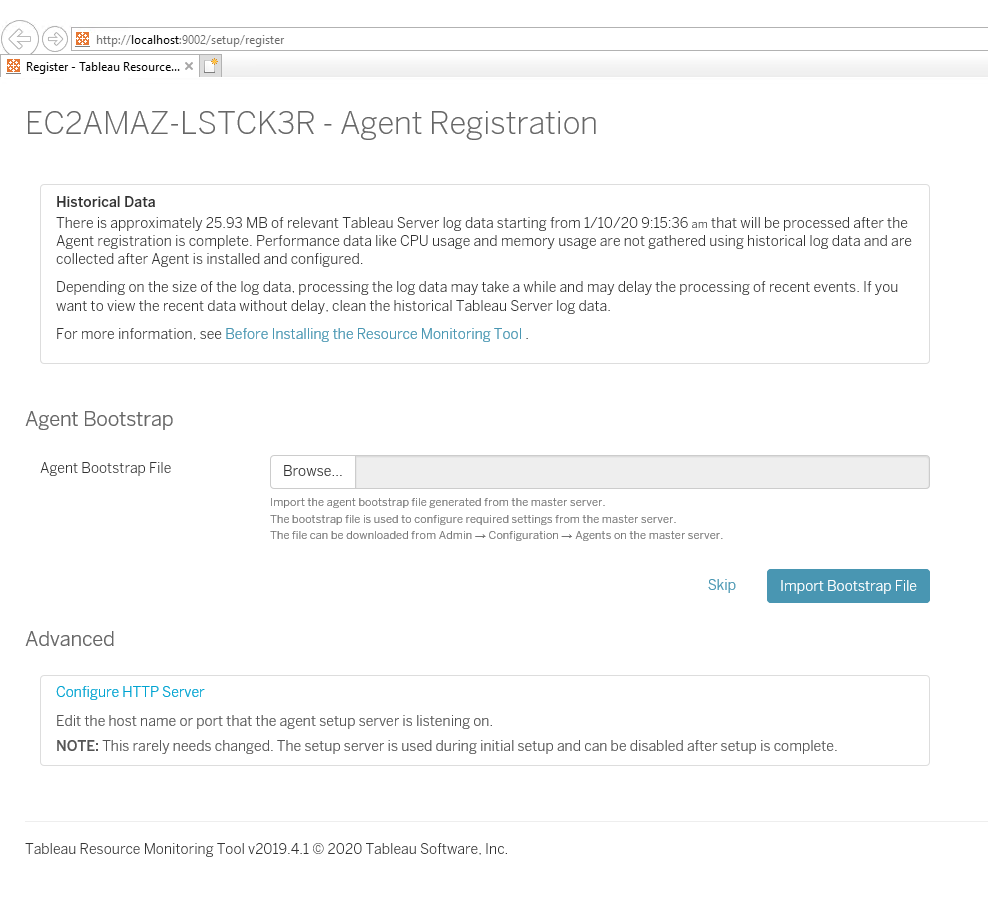The height and width of the screenshot is (906, 988).
Task: Click the Agent Bootstrap File path field
Action: point(640,470)
